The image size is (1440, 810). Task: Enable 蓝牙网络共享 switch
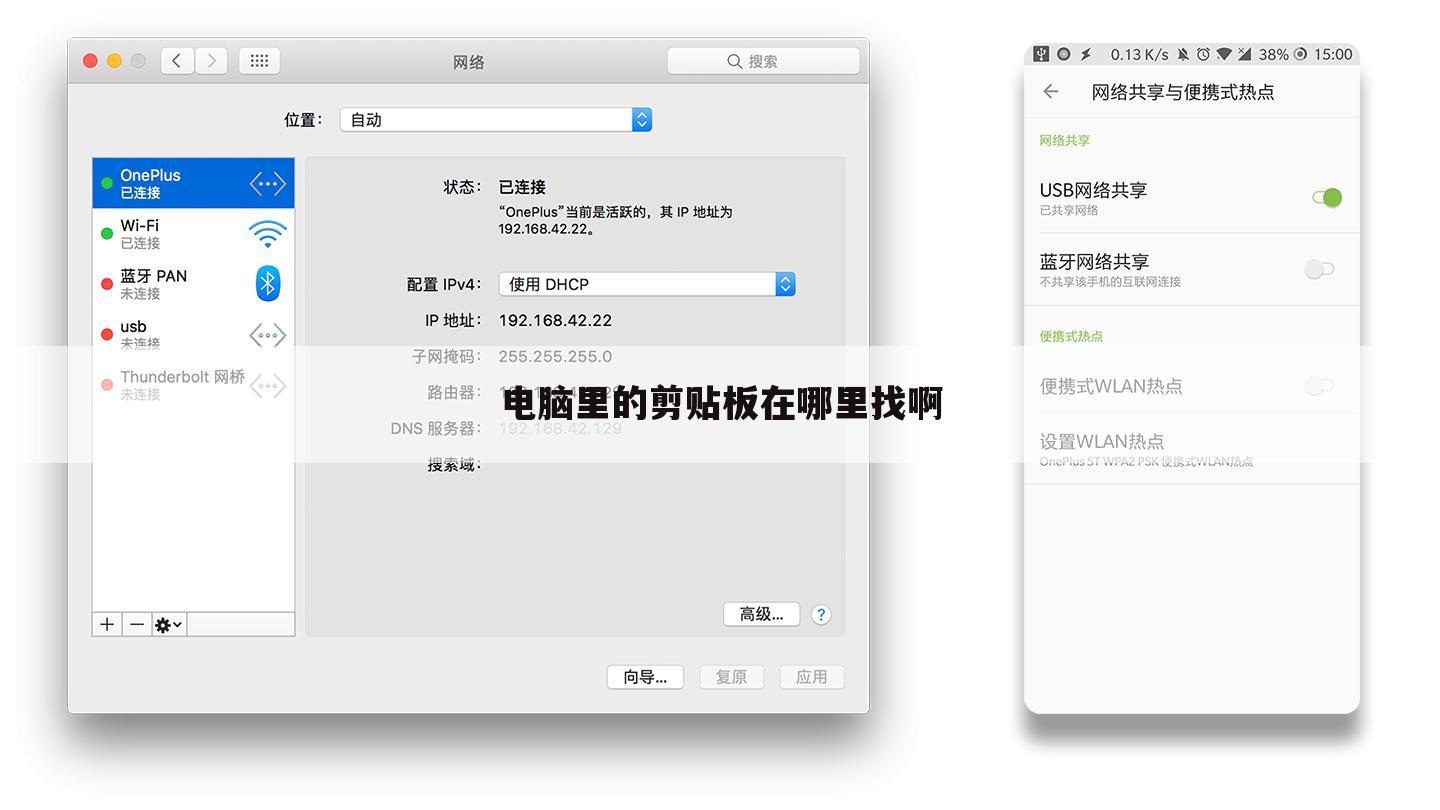click(x=1320, y=269)
